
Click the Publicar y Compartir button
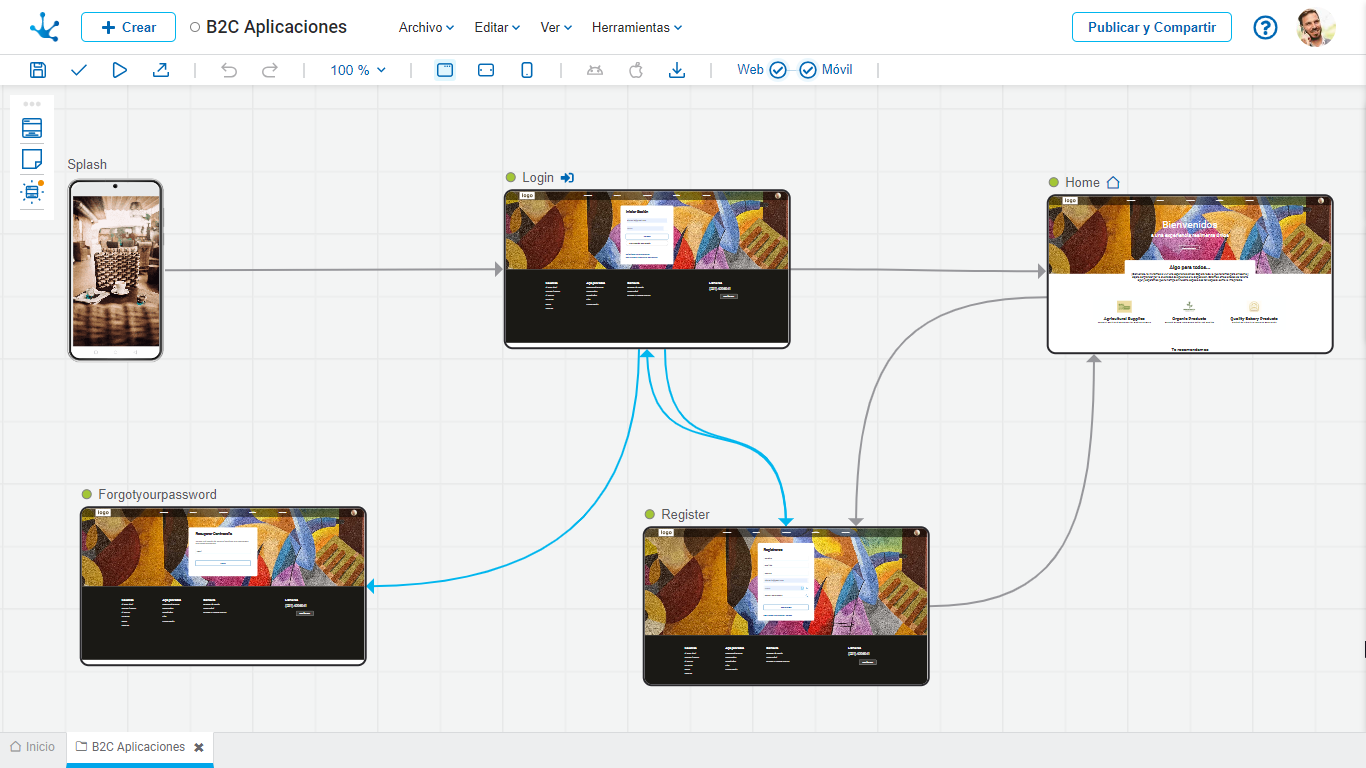point(1151,27)
